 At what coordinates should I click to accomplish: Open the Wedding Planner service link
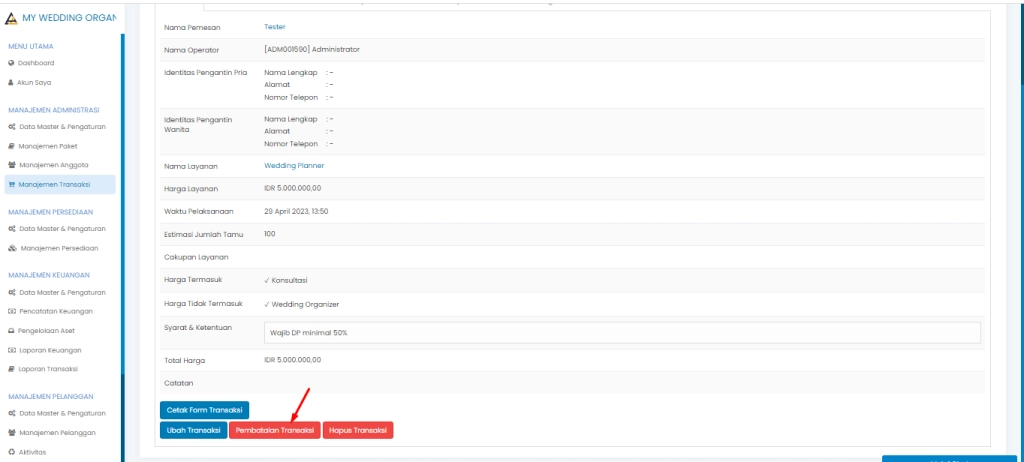coord(294,166)
